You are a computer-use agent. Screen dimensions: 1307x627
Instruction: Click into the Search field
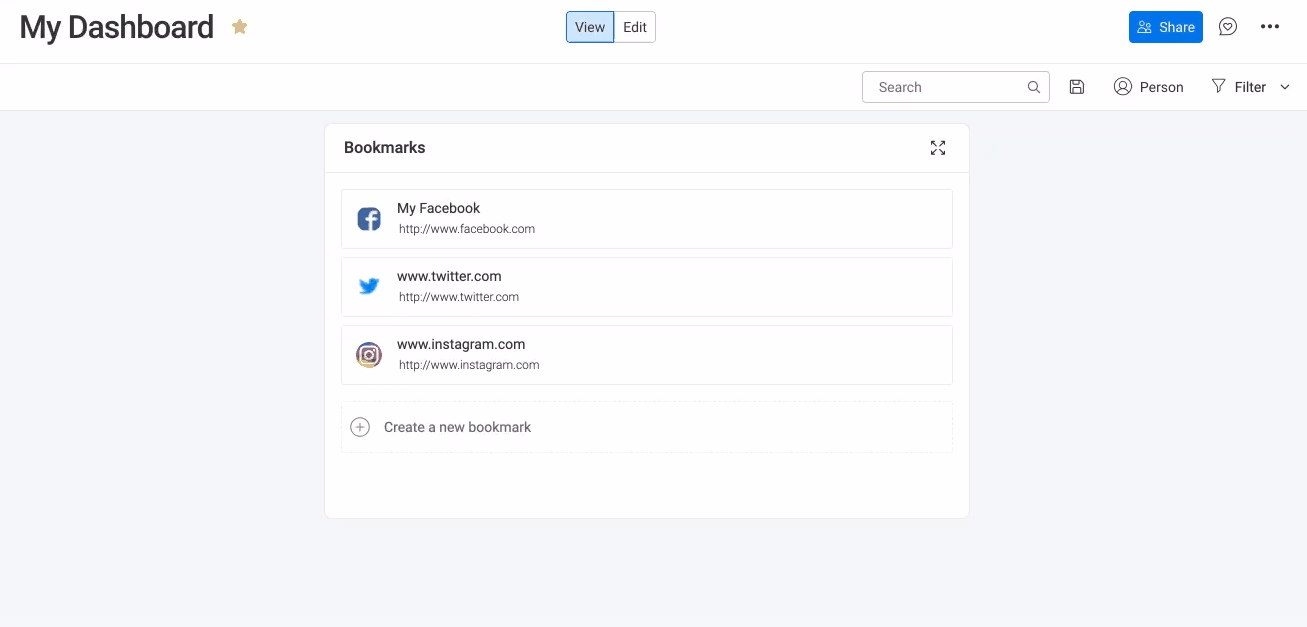(x=955, y=87)
